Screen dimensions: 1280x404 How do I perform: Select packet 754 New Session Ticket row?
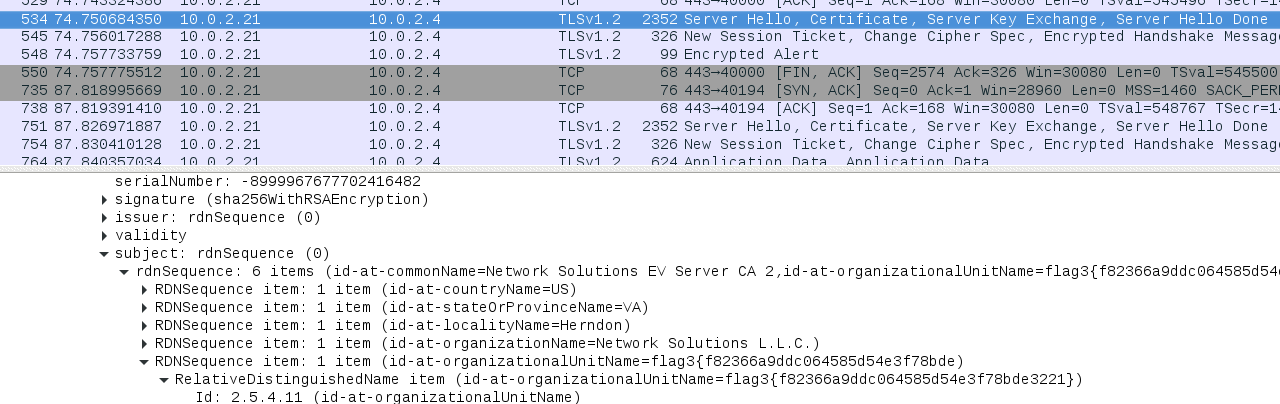(640, 145)
